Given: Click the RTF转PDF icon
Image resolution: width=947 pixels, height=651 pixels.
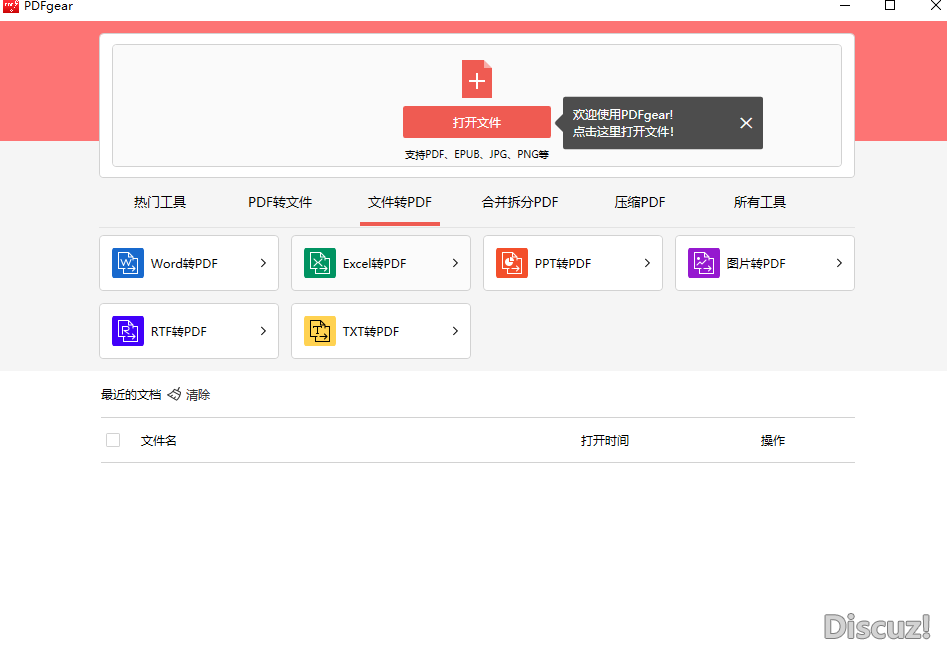Looking at the screenshot, I should click(x=127, y=331).
